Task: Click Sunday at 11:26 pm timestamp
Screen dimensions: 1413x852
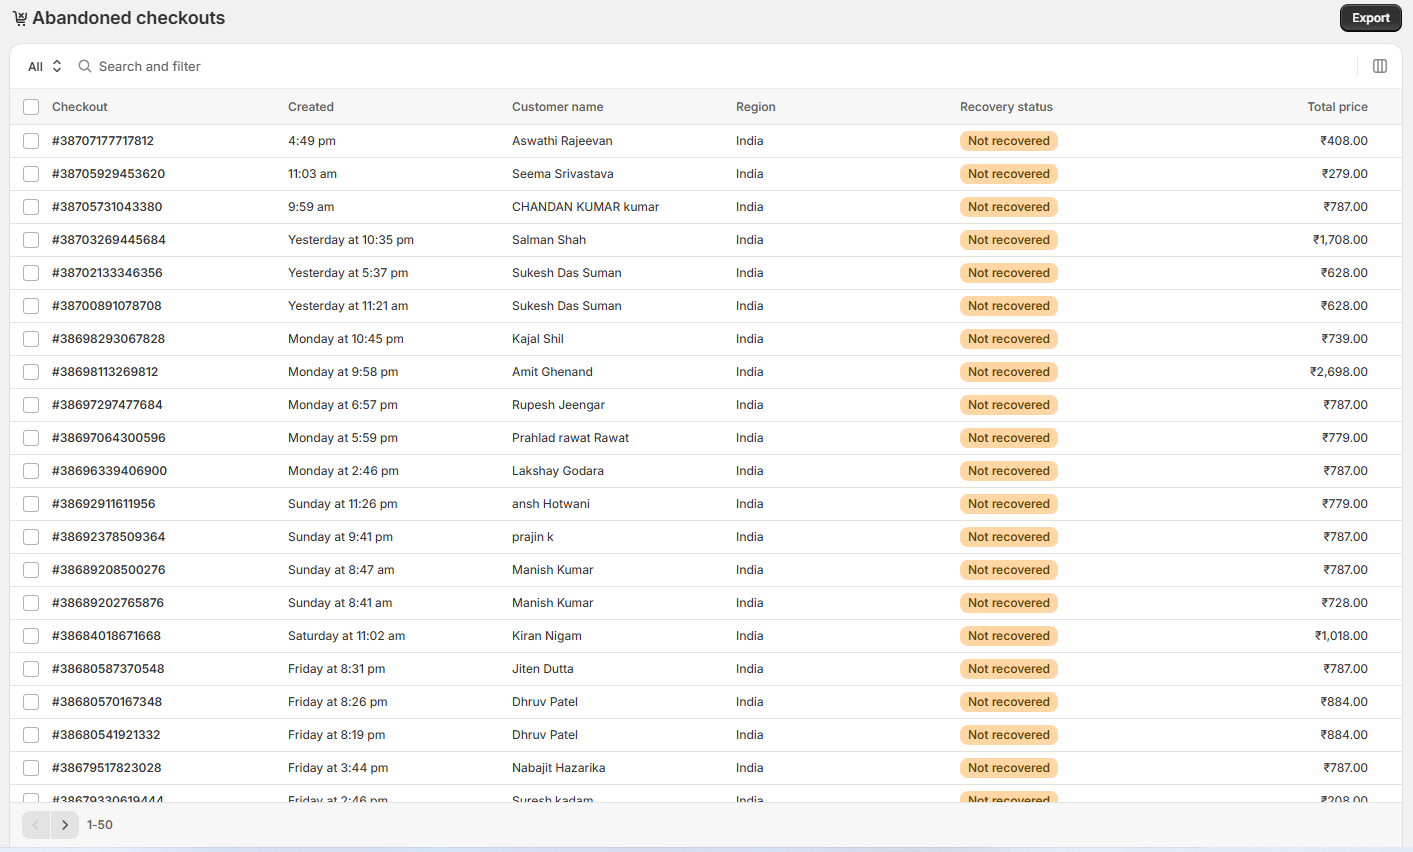Action: pos(343,504)
